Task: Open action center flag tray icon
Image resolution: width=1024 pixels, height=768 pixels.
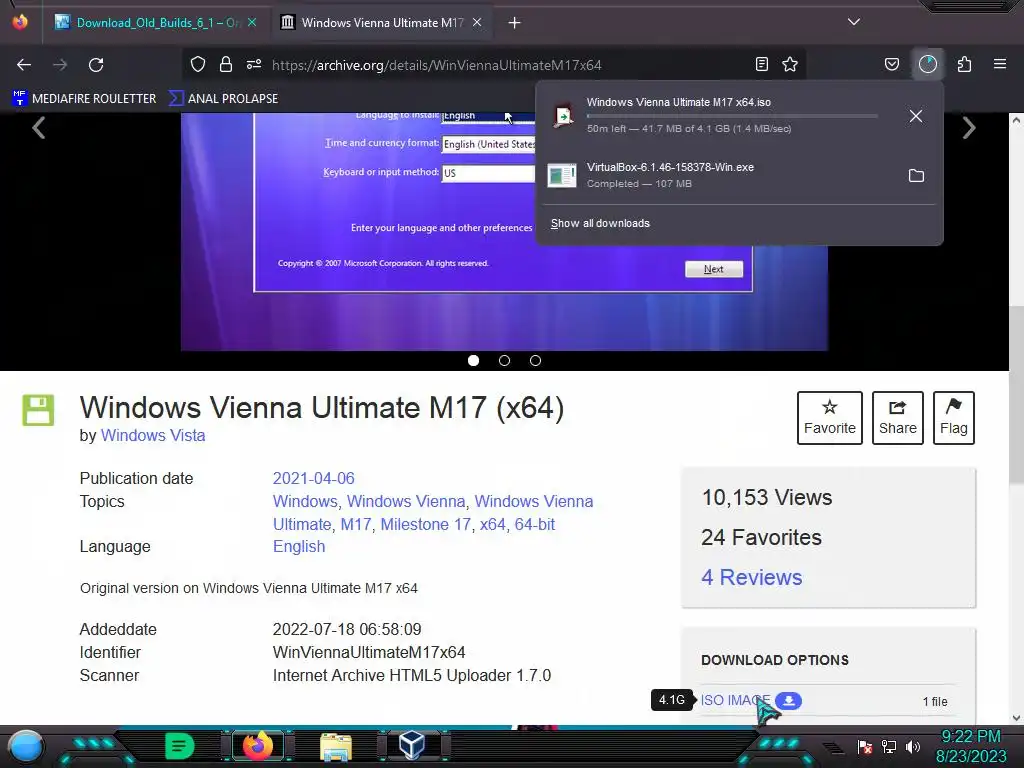Action: click(x=865, y=746)
